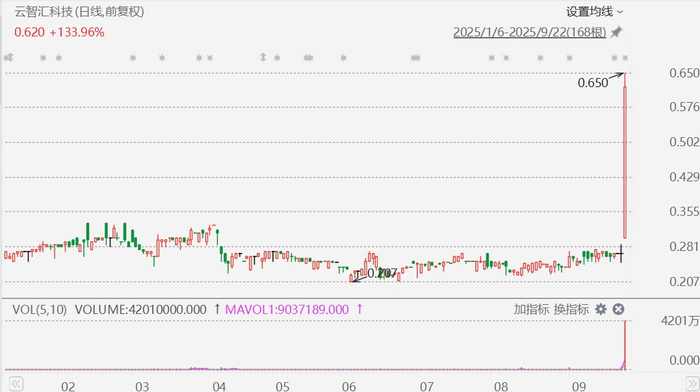The height and width of the screenshot is (392, 700).
Task: Jump to the earliest data with left double-arrow
Action: tap(16, 384)
